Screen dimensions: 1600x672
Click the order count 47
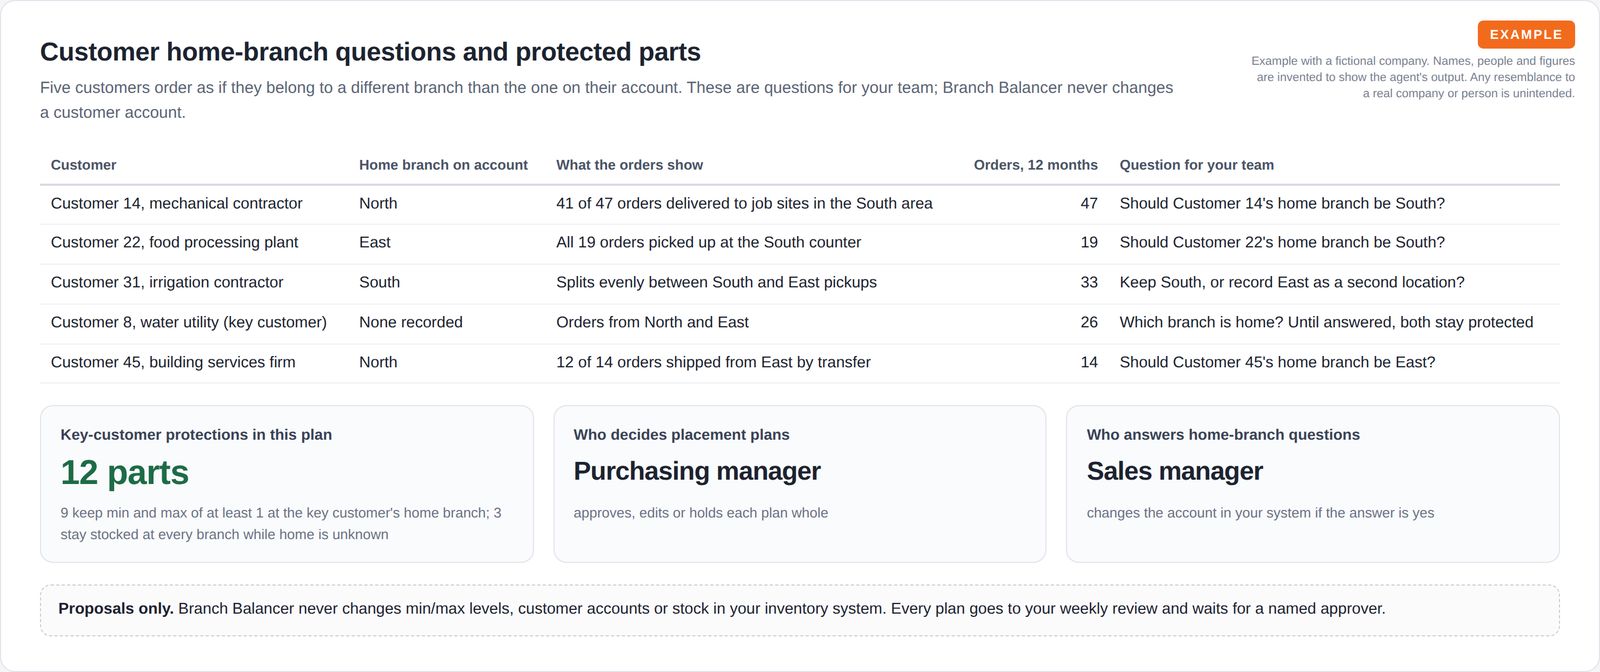point(1089,203)
